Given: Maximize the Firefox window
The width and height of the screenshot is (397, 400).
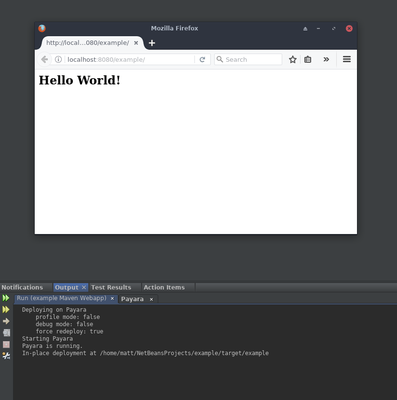Looking at the screenshot, I should [334, 29].
